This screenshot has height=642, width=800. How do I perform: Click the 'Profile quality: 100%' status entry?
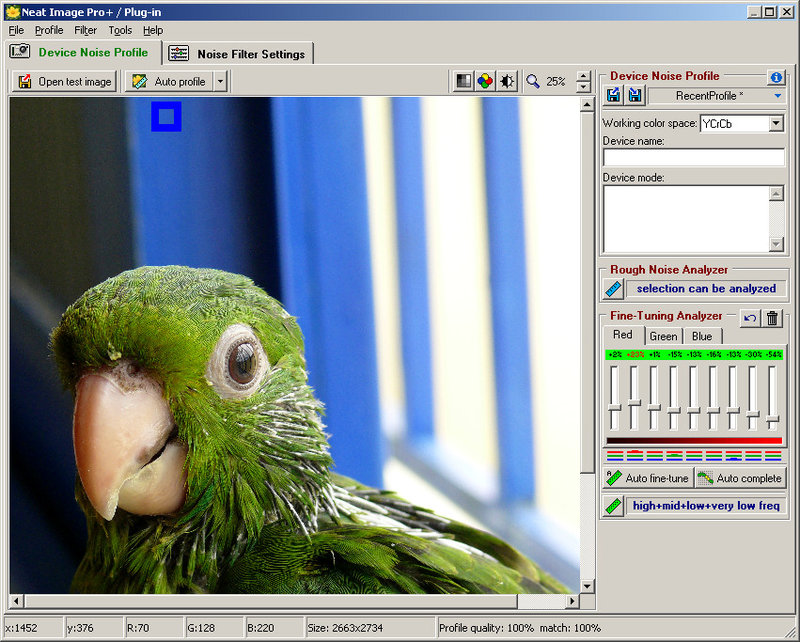tap(486, 628)
